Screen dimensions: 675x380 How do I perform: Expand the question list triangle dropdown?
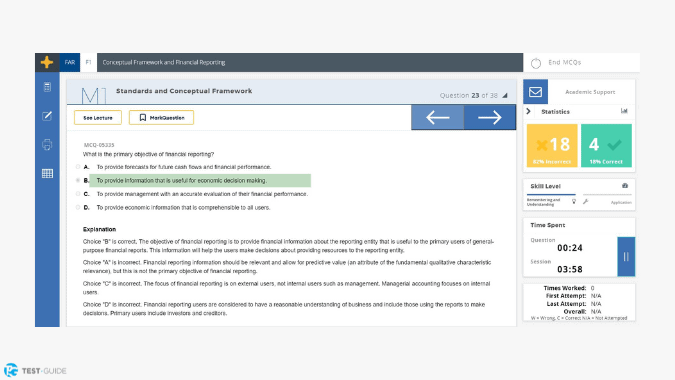tap(505, 96)
